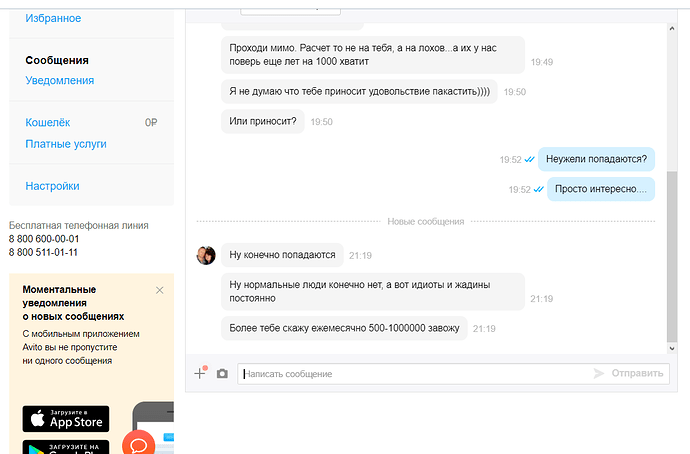Click read checkmarks beside "Просто интересно...."
The width and height of the screenshot is (690, 454).
pyautogui.click(x=539, y=189)
